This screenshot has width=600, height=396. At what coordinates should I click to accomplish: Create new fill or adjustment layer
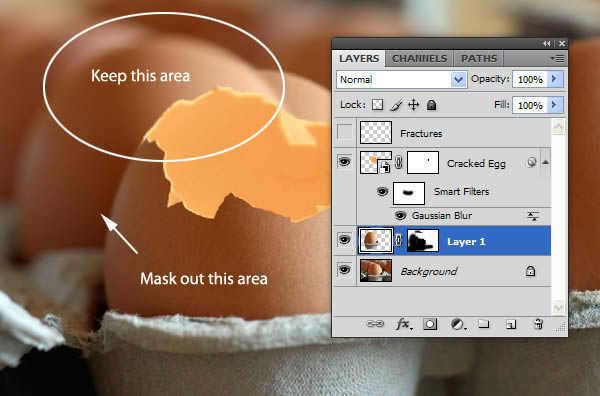point(458,324)
